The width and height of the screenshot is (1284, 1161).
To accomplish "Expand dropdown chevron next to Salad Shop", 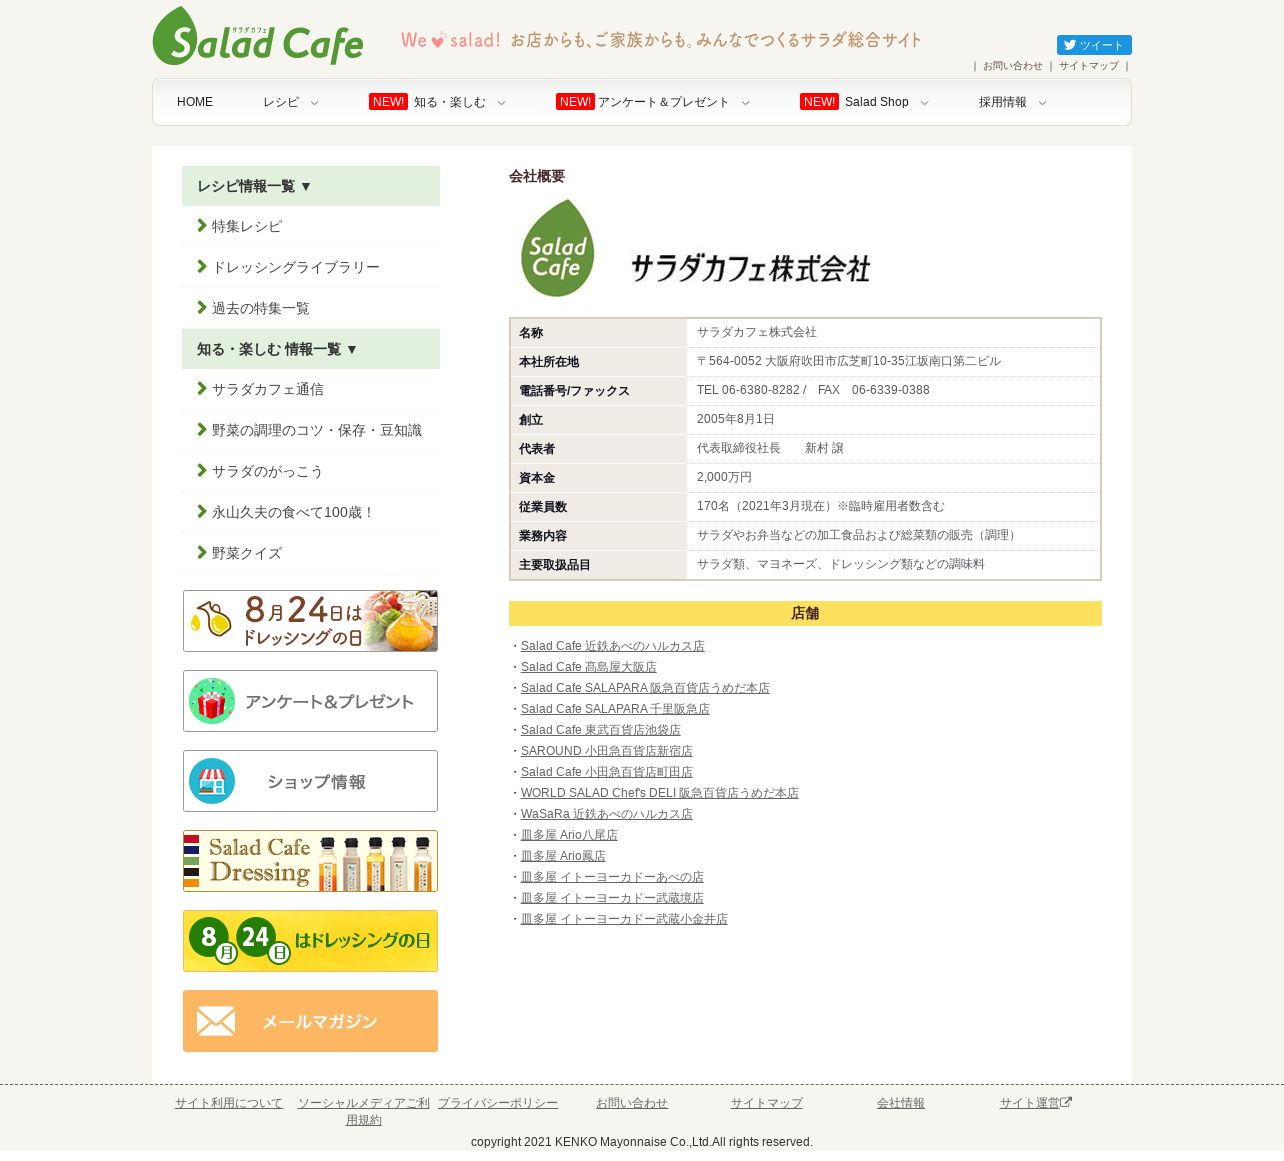I will tap(924, 103).
